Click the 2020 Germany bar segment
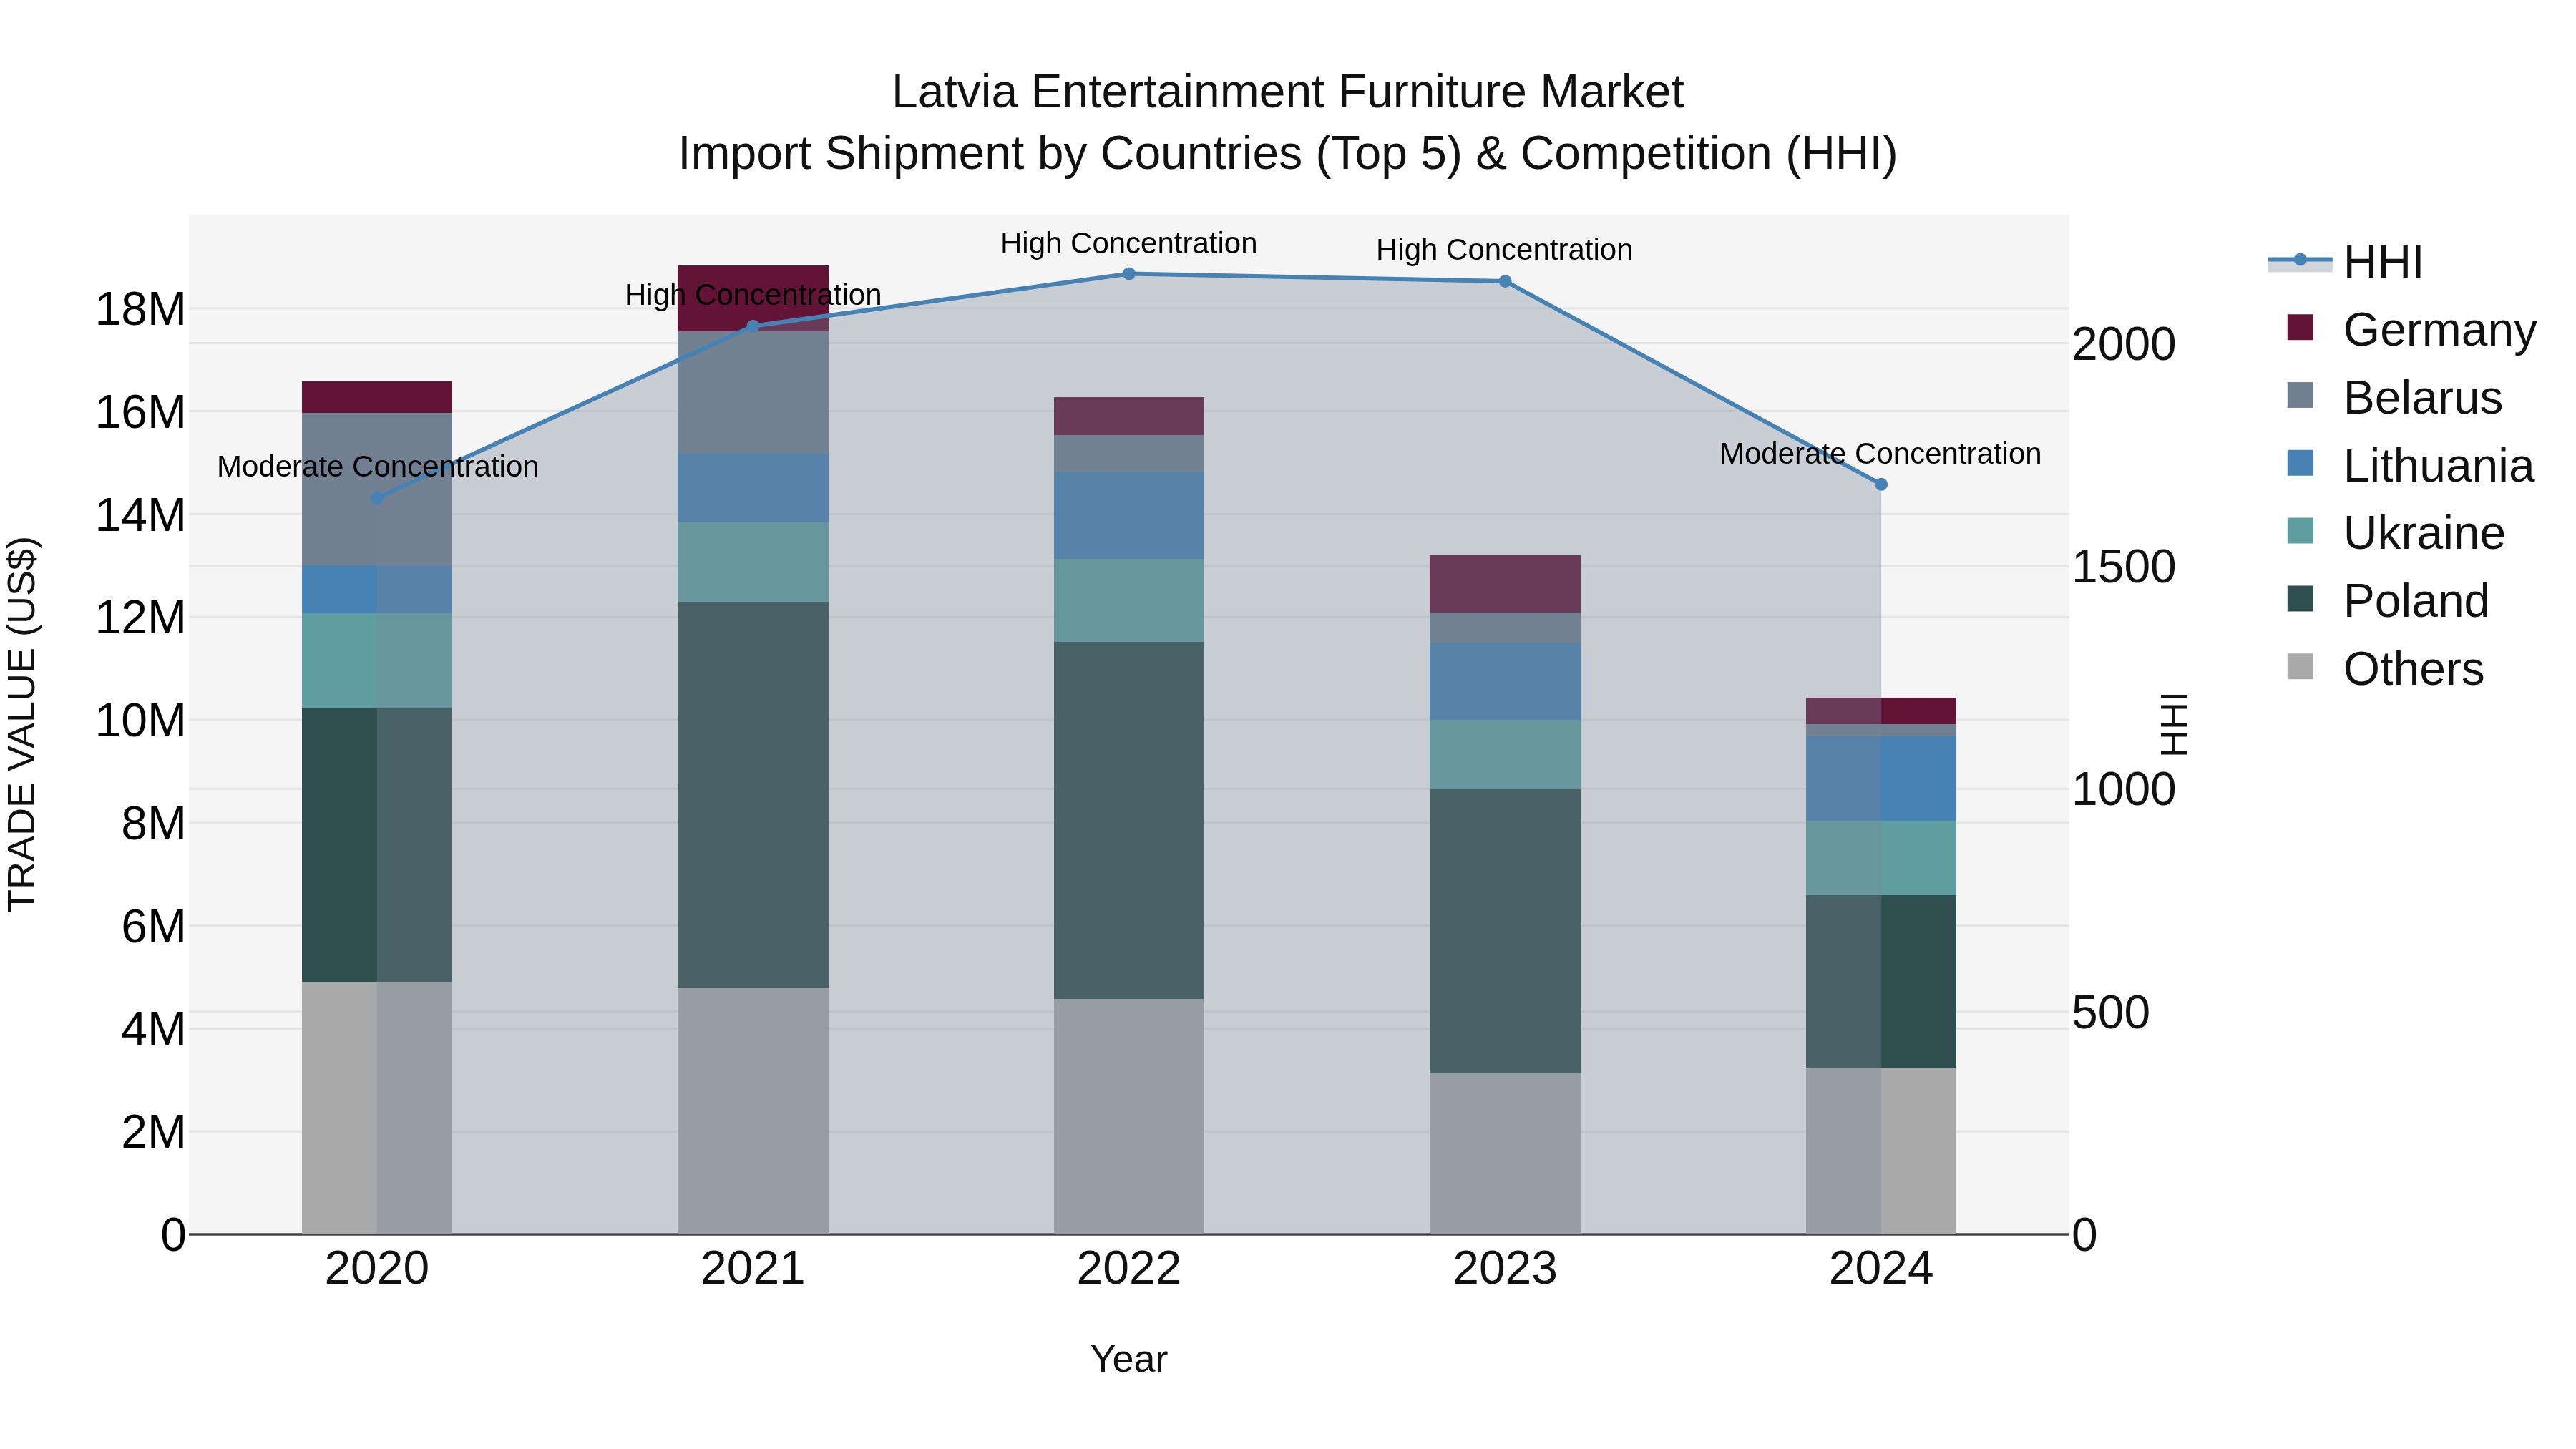2576x1449 pixels. point(377,397)
